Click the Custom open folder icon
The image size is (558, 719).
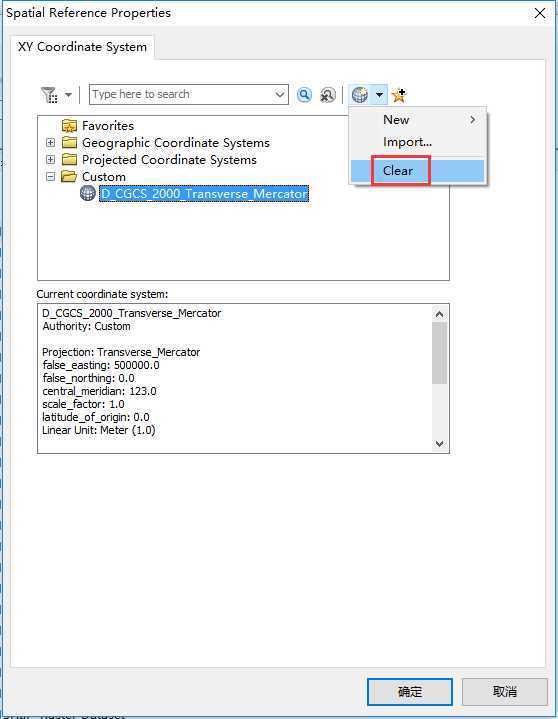point(69,176)
